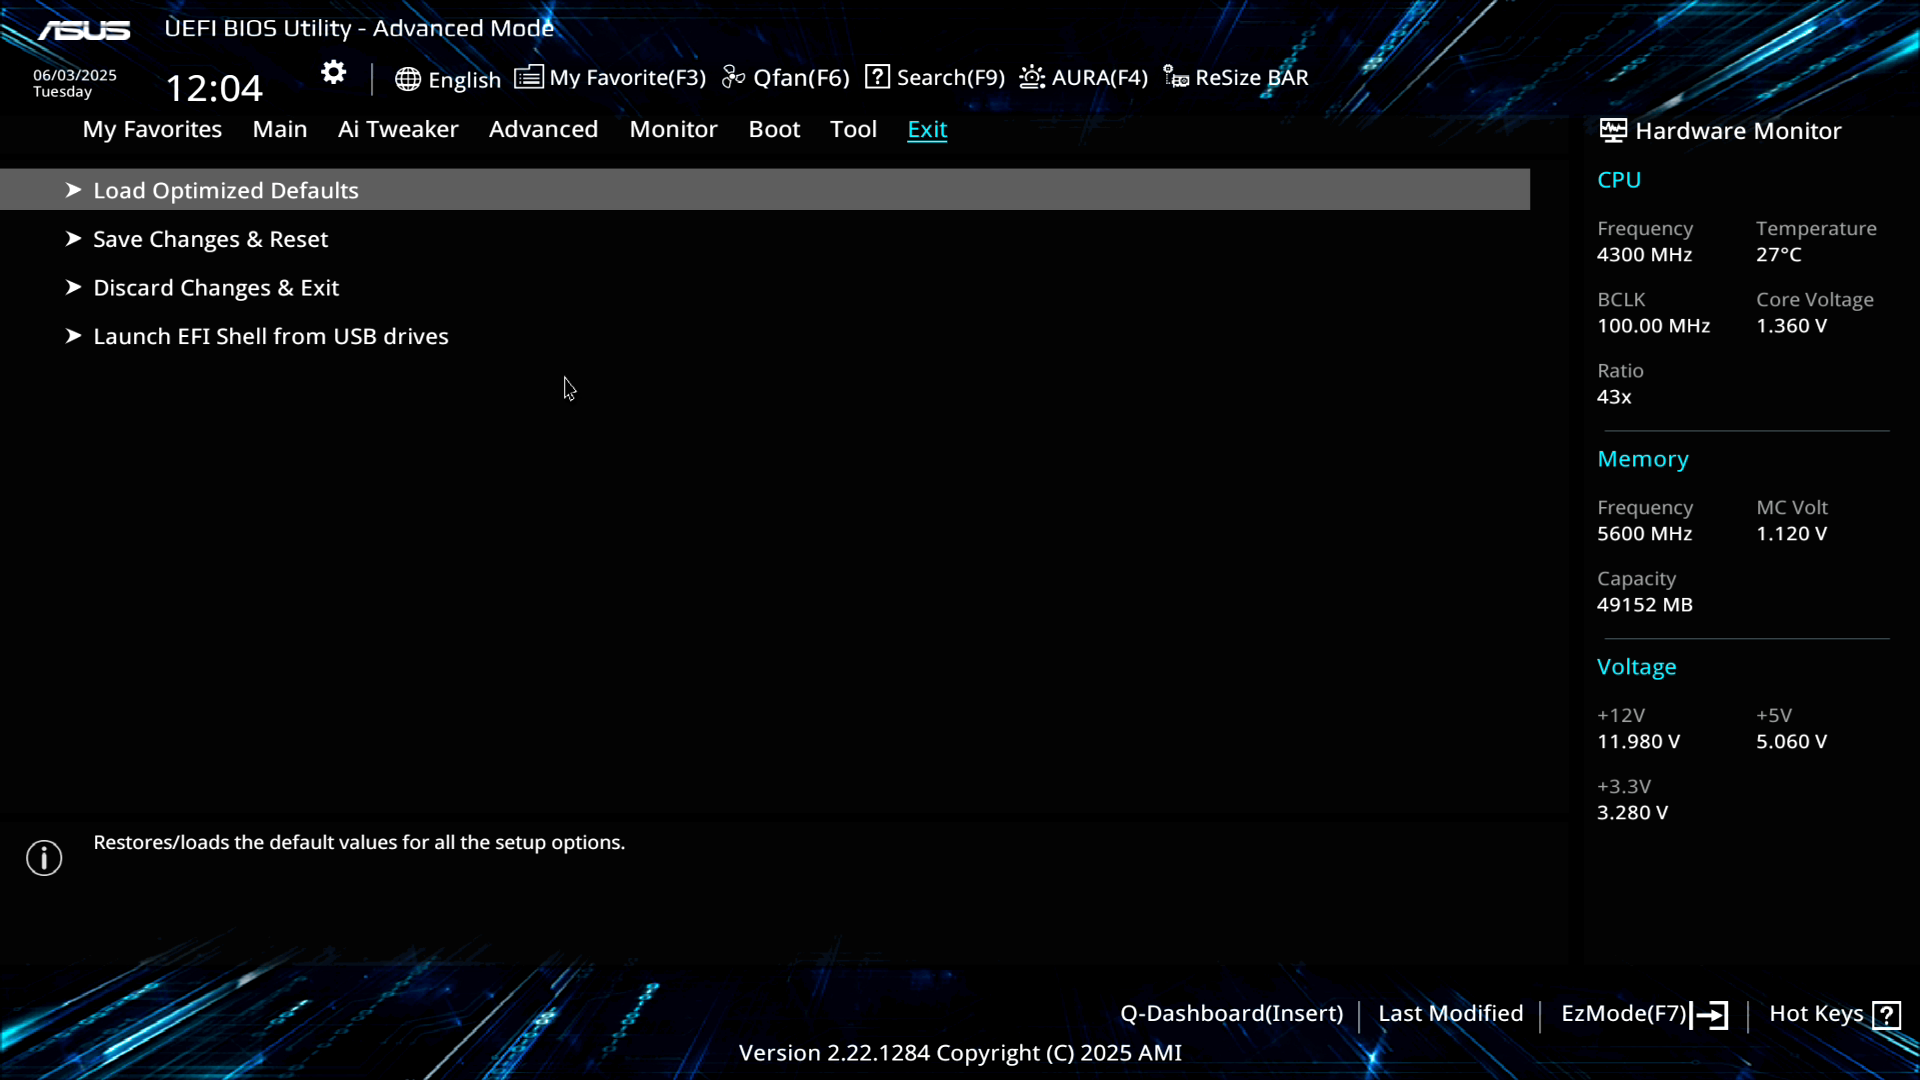Switch to the Advanced tab

tap(543, 129)
